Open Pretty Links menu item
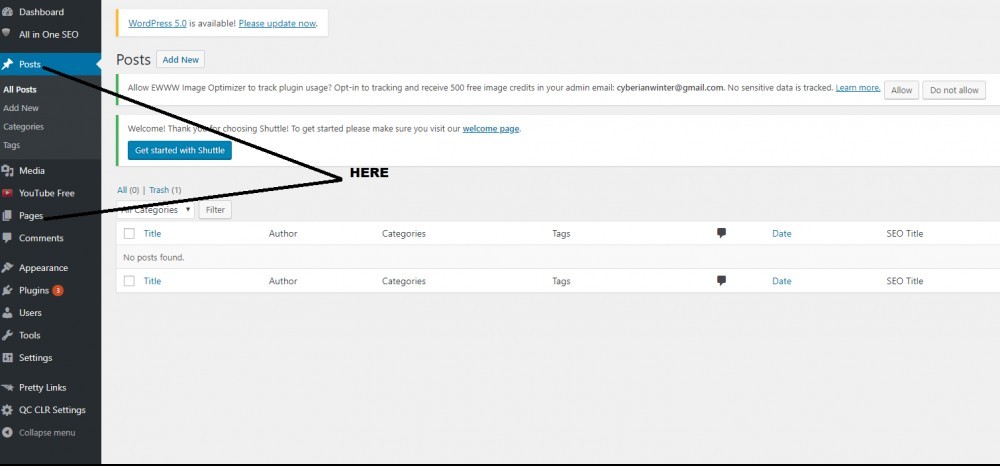The height and width of the screenshot is (466, 1000). click(x=43, y=387)
